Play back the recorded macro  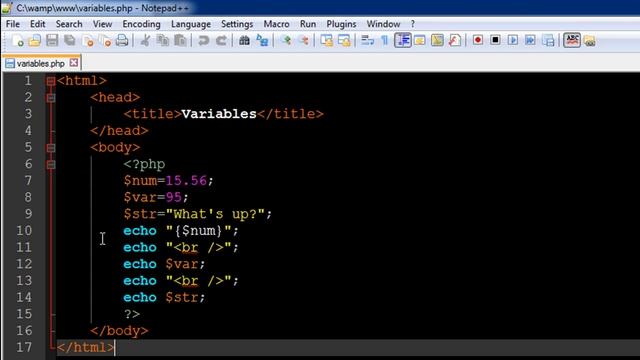click(x=513, y=40)
